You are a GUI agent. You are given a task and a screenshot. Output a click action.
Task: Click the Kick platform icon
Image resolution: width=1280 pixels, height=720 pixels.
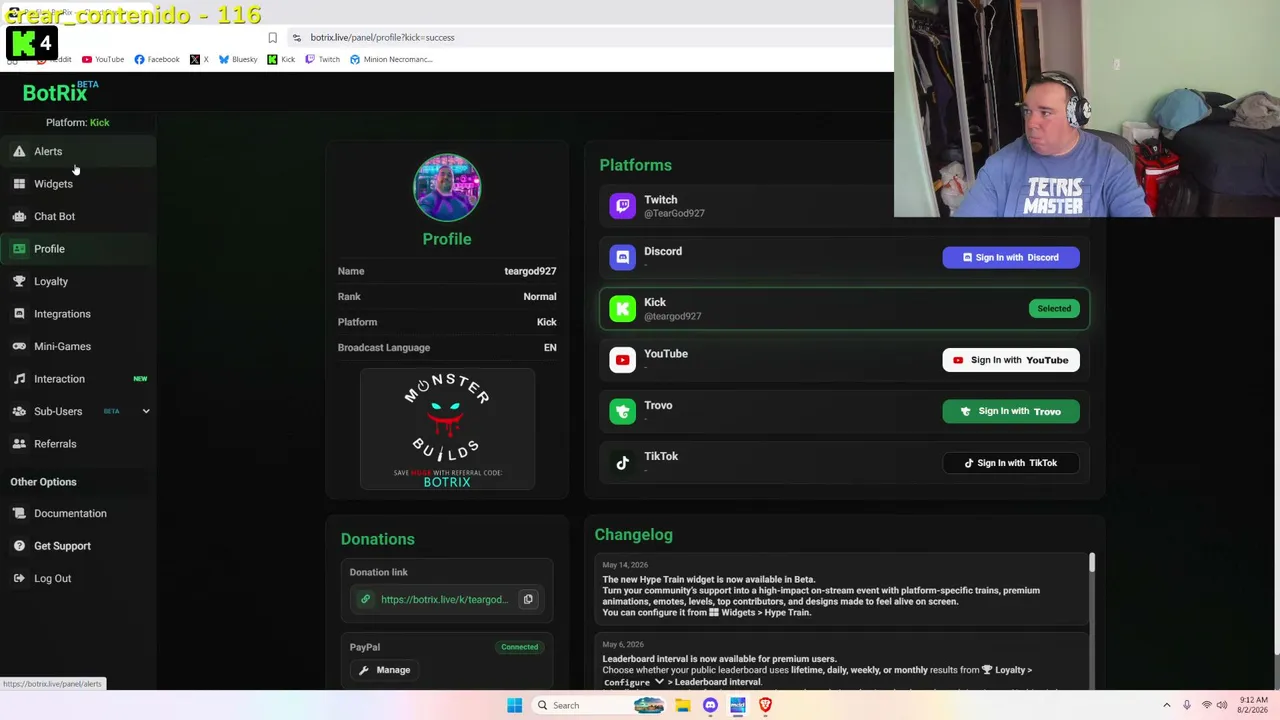[622, 308]
